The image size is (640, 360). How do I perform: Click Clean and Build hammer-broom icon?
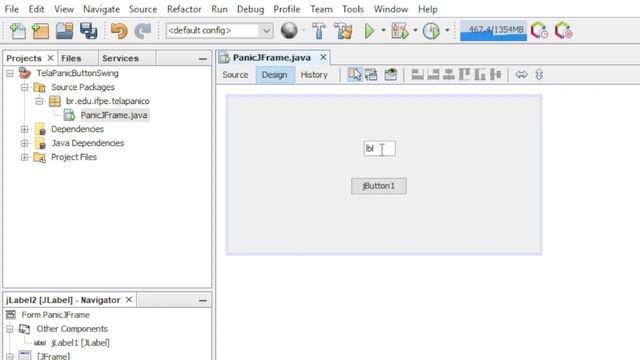pos(343,31)
